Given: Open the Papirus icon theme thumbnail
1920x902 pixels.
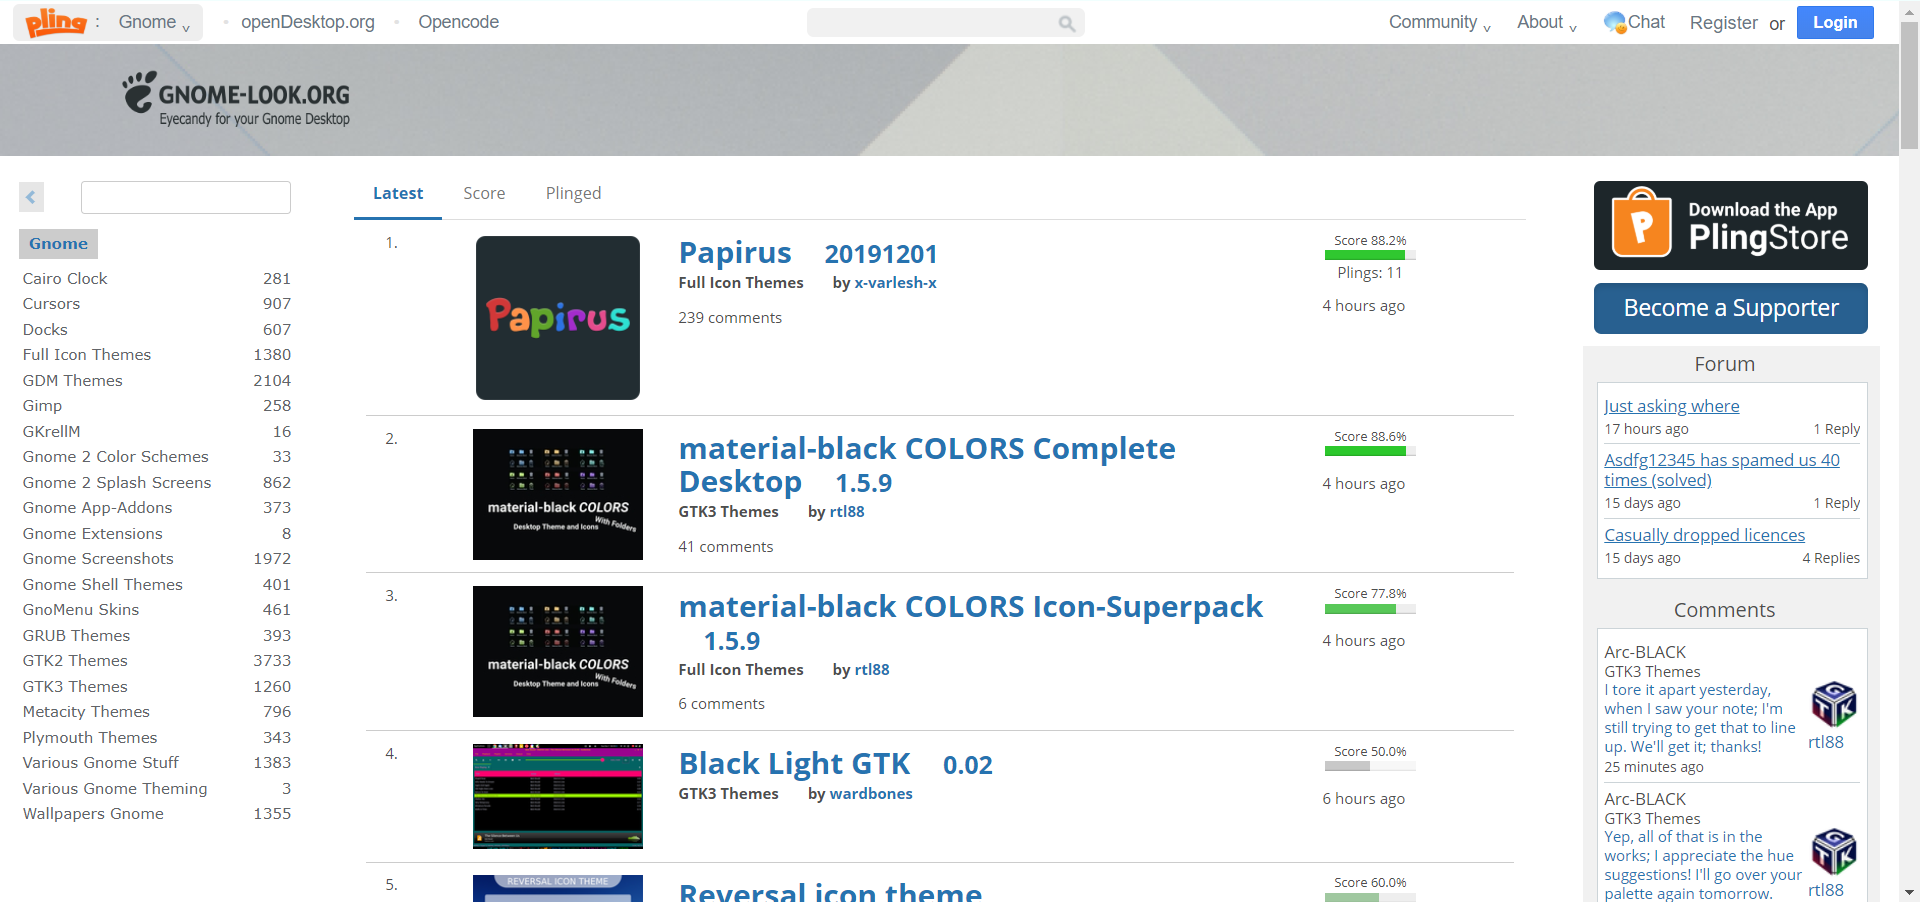Looking at the screenshot, I should [557, 318].
